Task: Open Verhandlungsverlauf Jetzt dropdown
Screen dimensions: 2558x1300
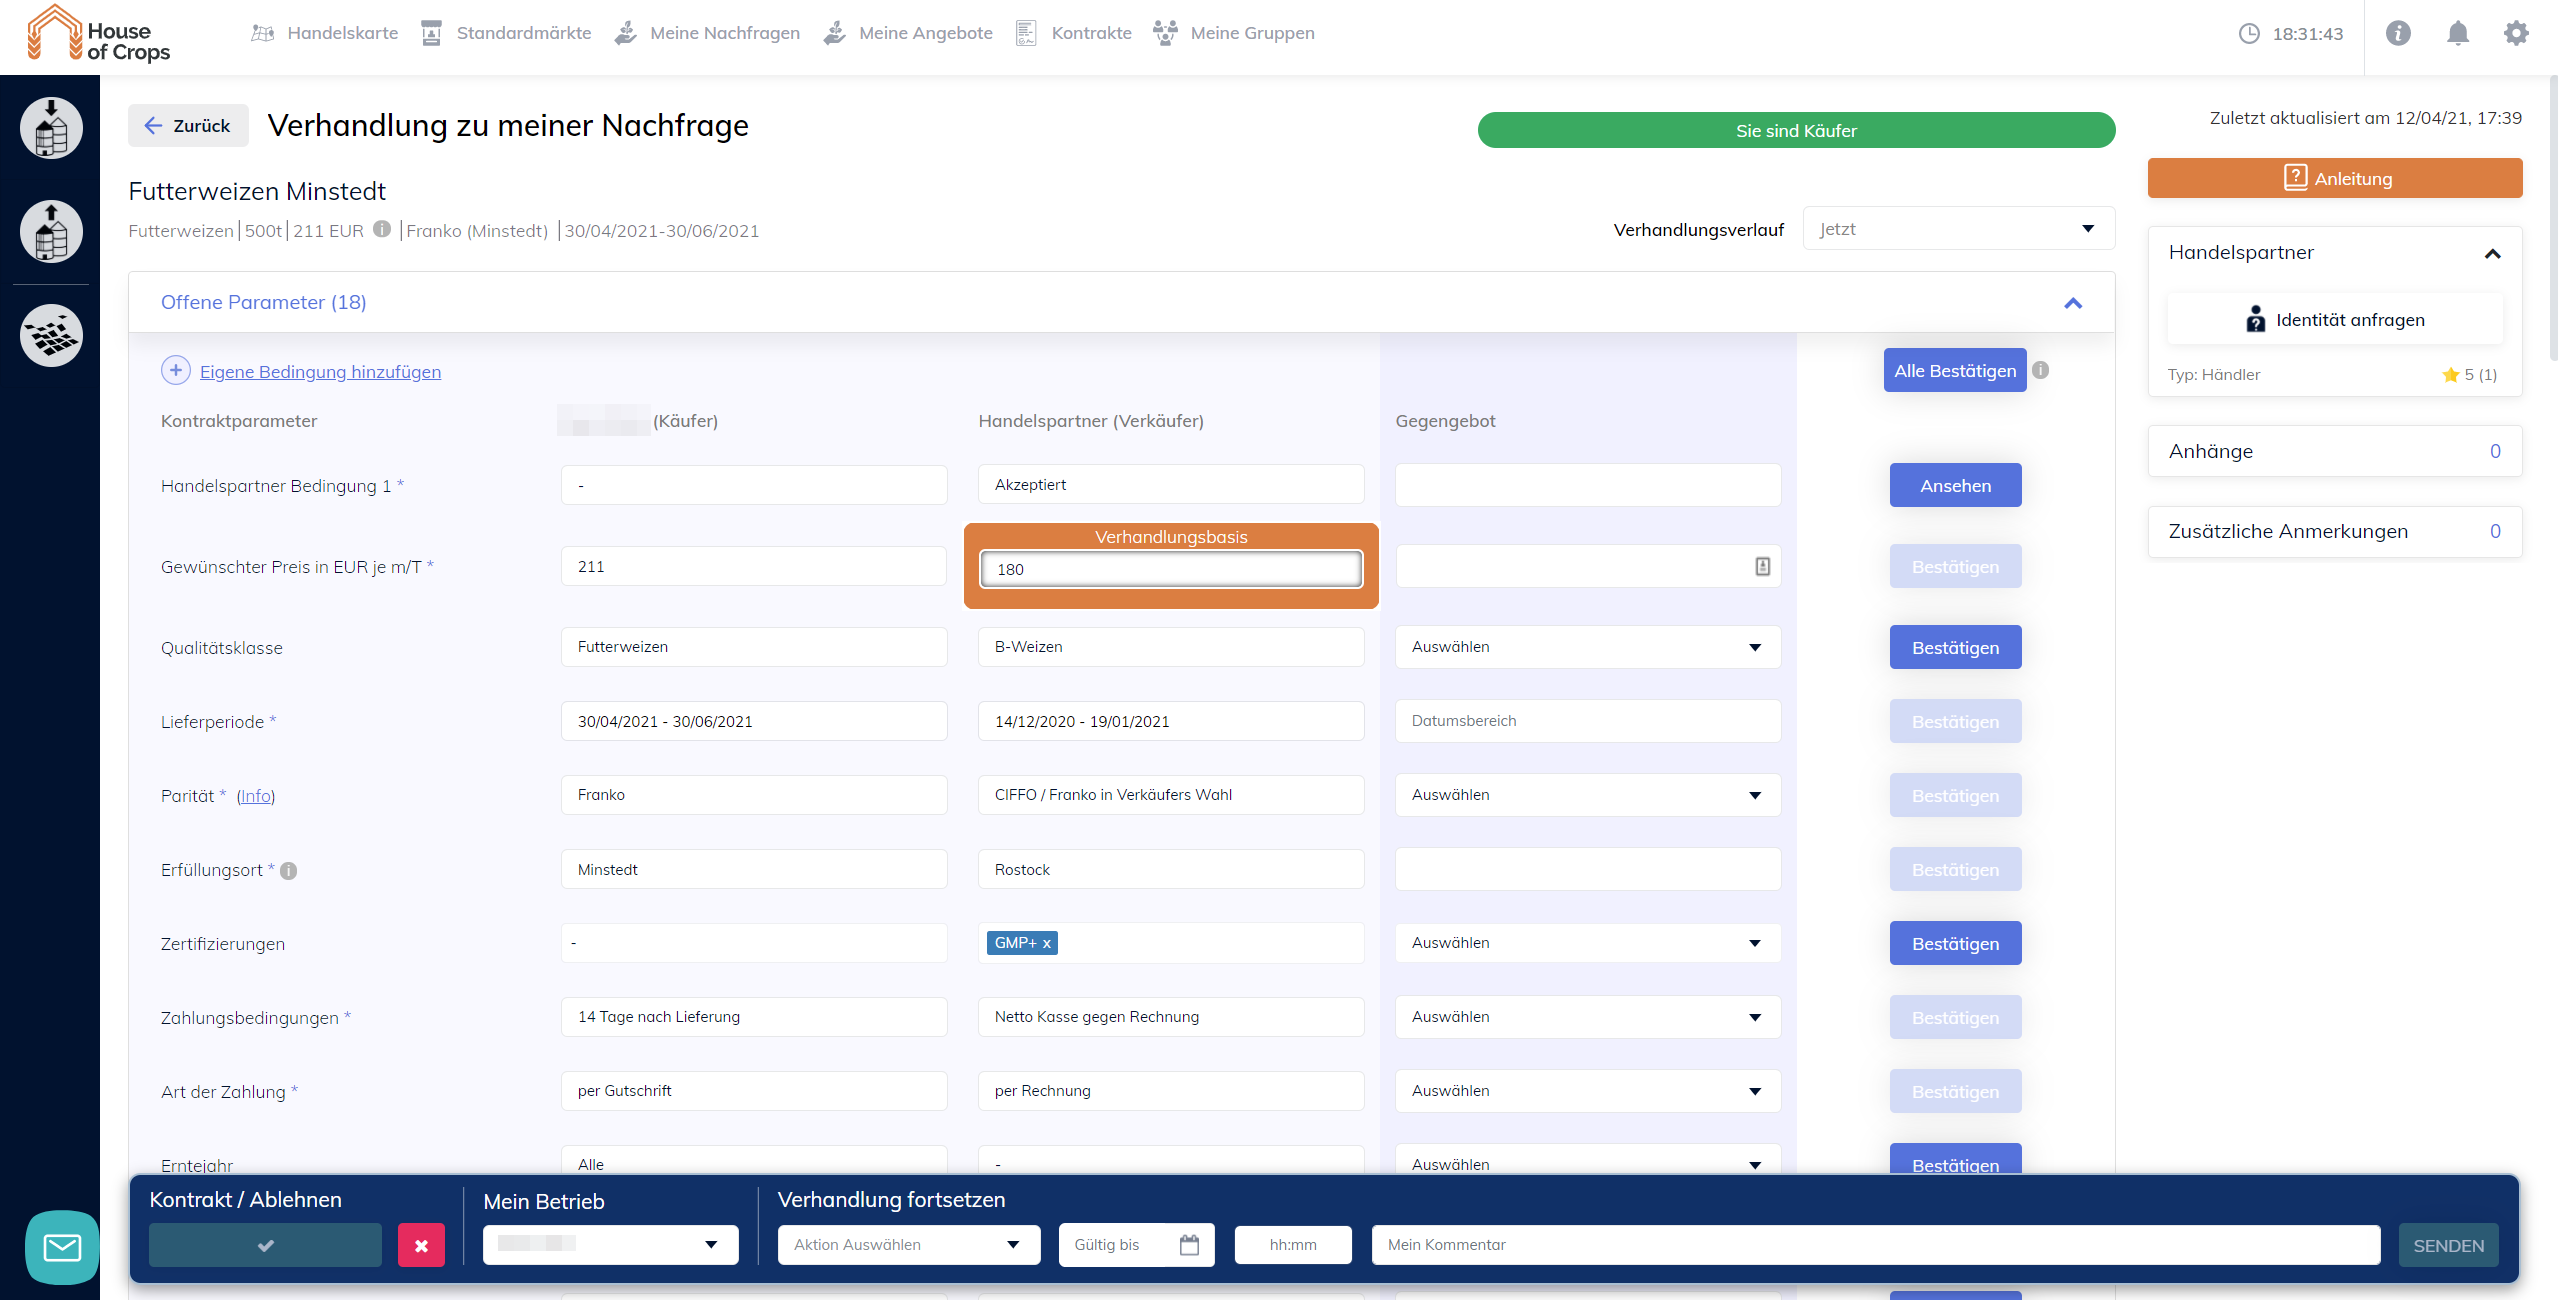Action: 1958,229
